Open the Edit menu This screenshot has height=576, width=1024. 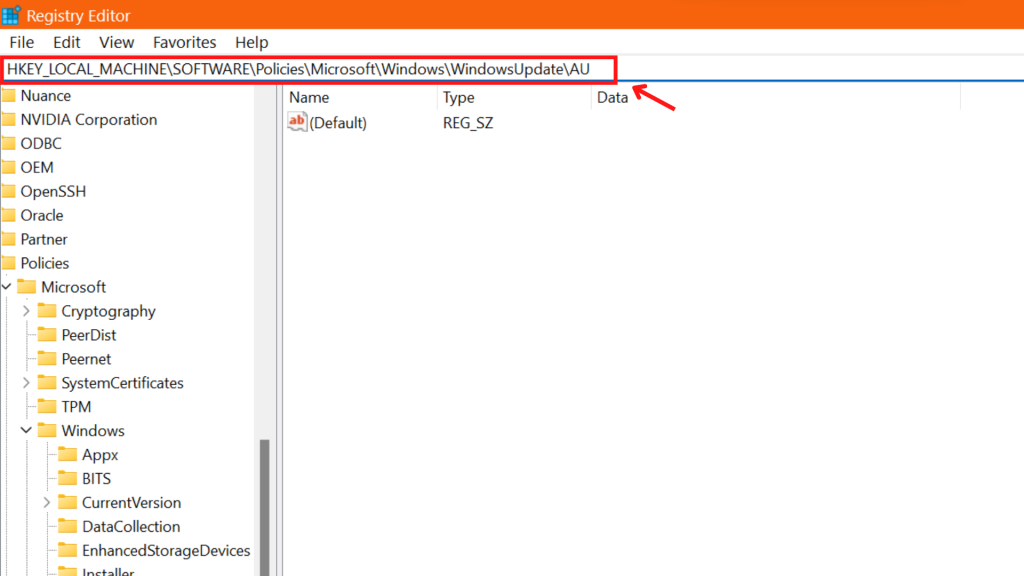point(67,42)
